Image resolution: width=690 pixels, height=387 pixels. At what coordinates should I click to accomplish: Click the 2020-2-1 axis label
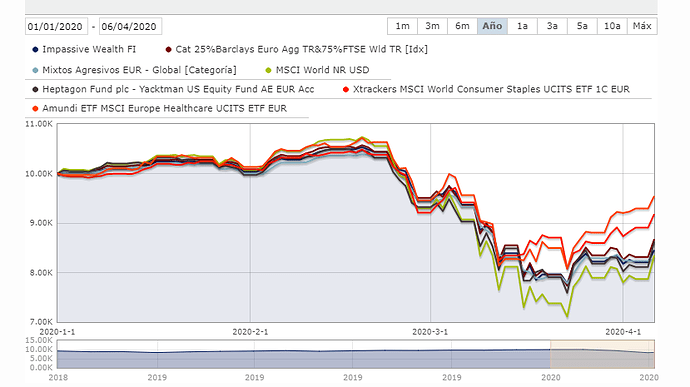tap(250, 332)
